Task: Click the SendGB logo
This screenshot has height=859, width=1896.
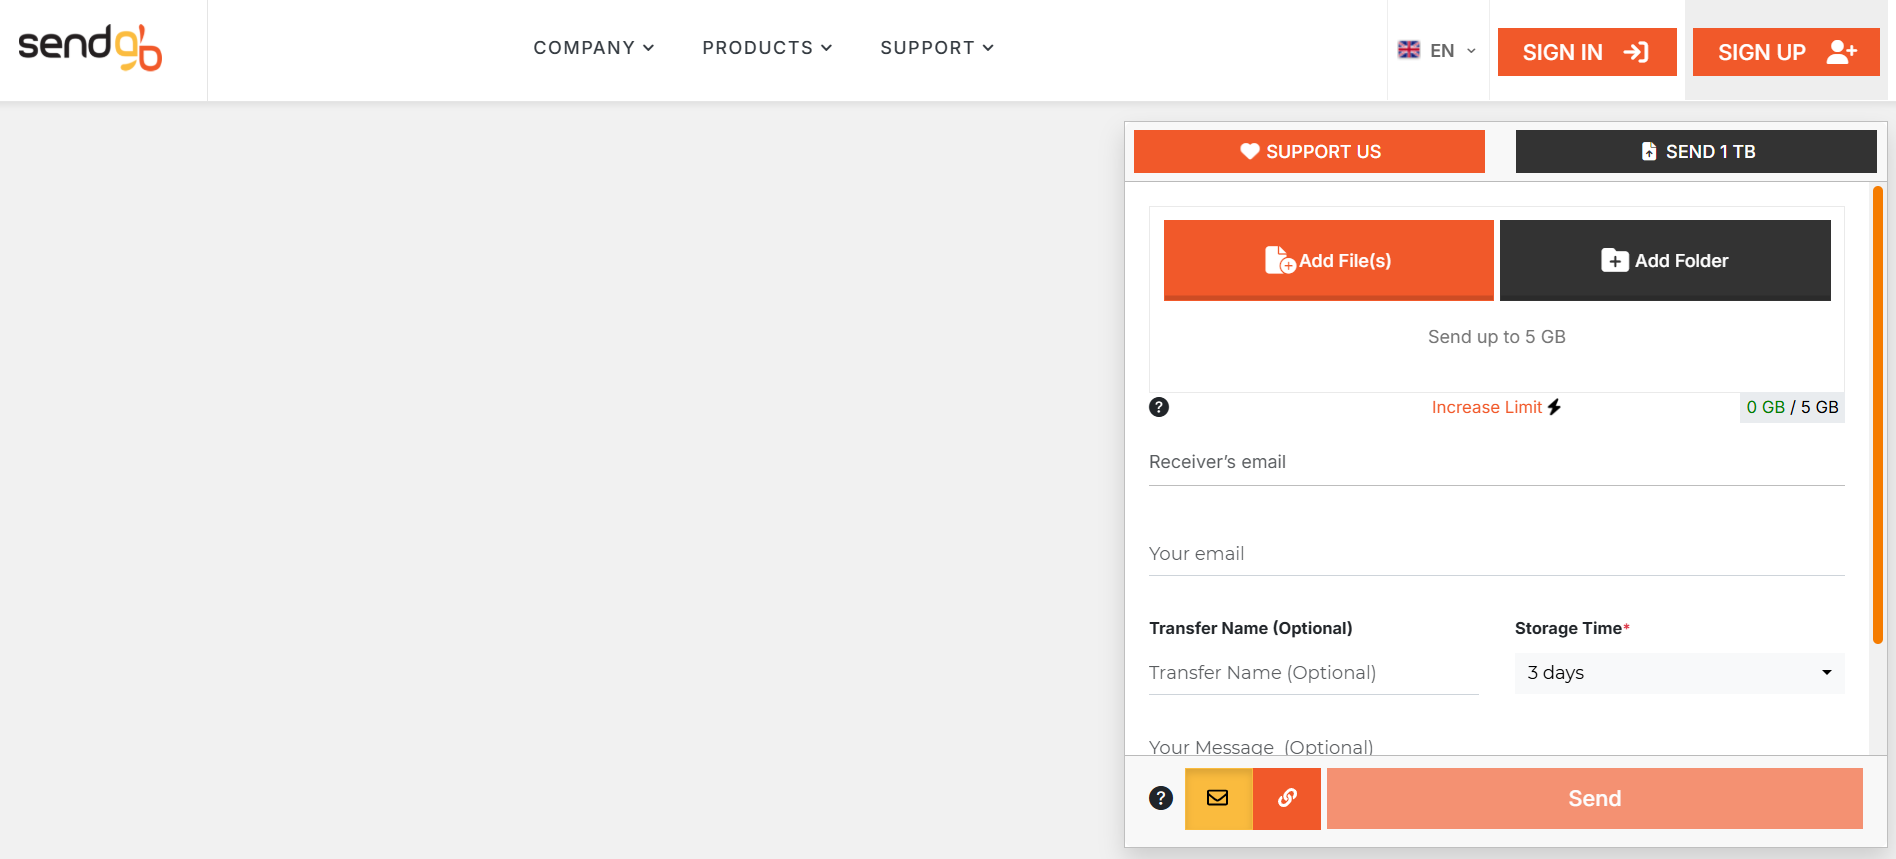Action: 90,48
